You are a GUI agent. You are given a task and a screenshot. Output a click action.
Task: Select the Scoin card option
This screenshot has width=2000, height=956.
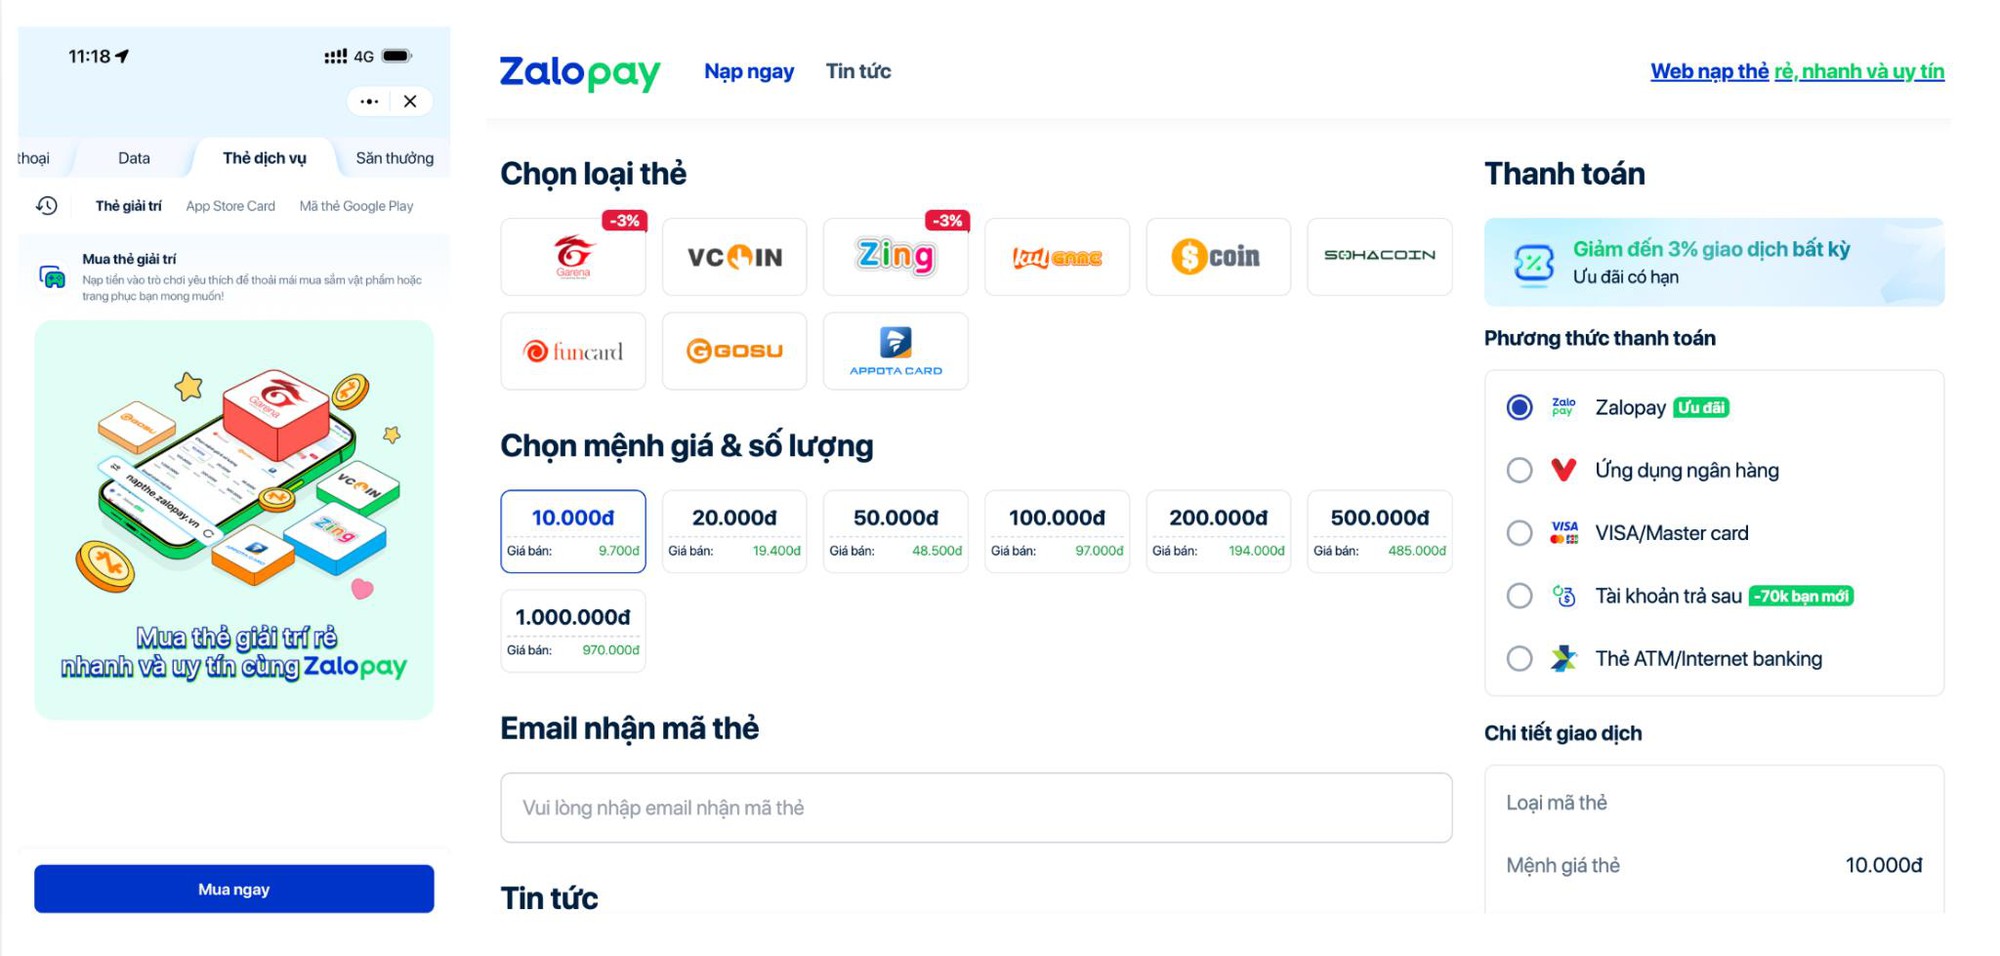[x=1218, y=257]
